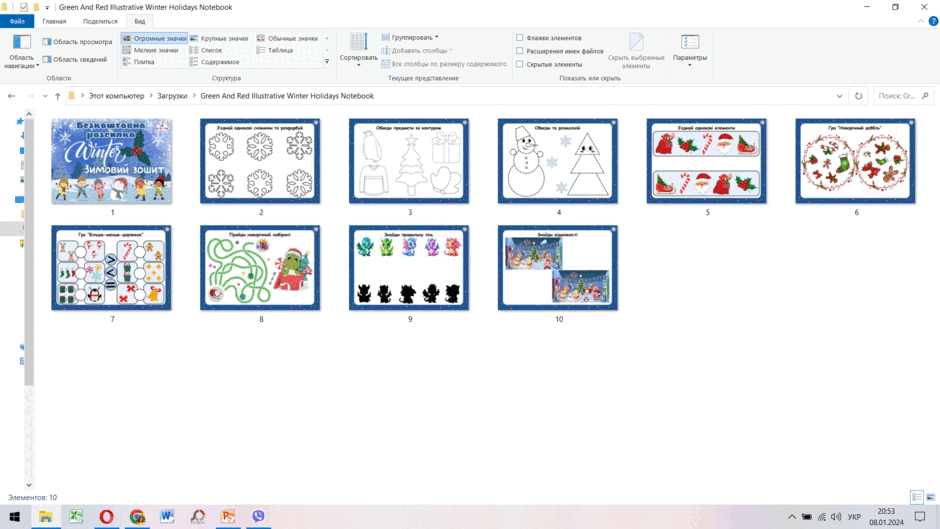940x529 pixels.
Task: Select the dobble game thumbnail 6
Action: click(x=855, y=161)
